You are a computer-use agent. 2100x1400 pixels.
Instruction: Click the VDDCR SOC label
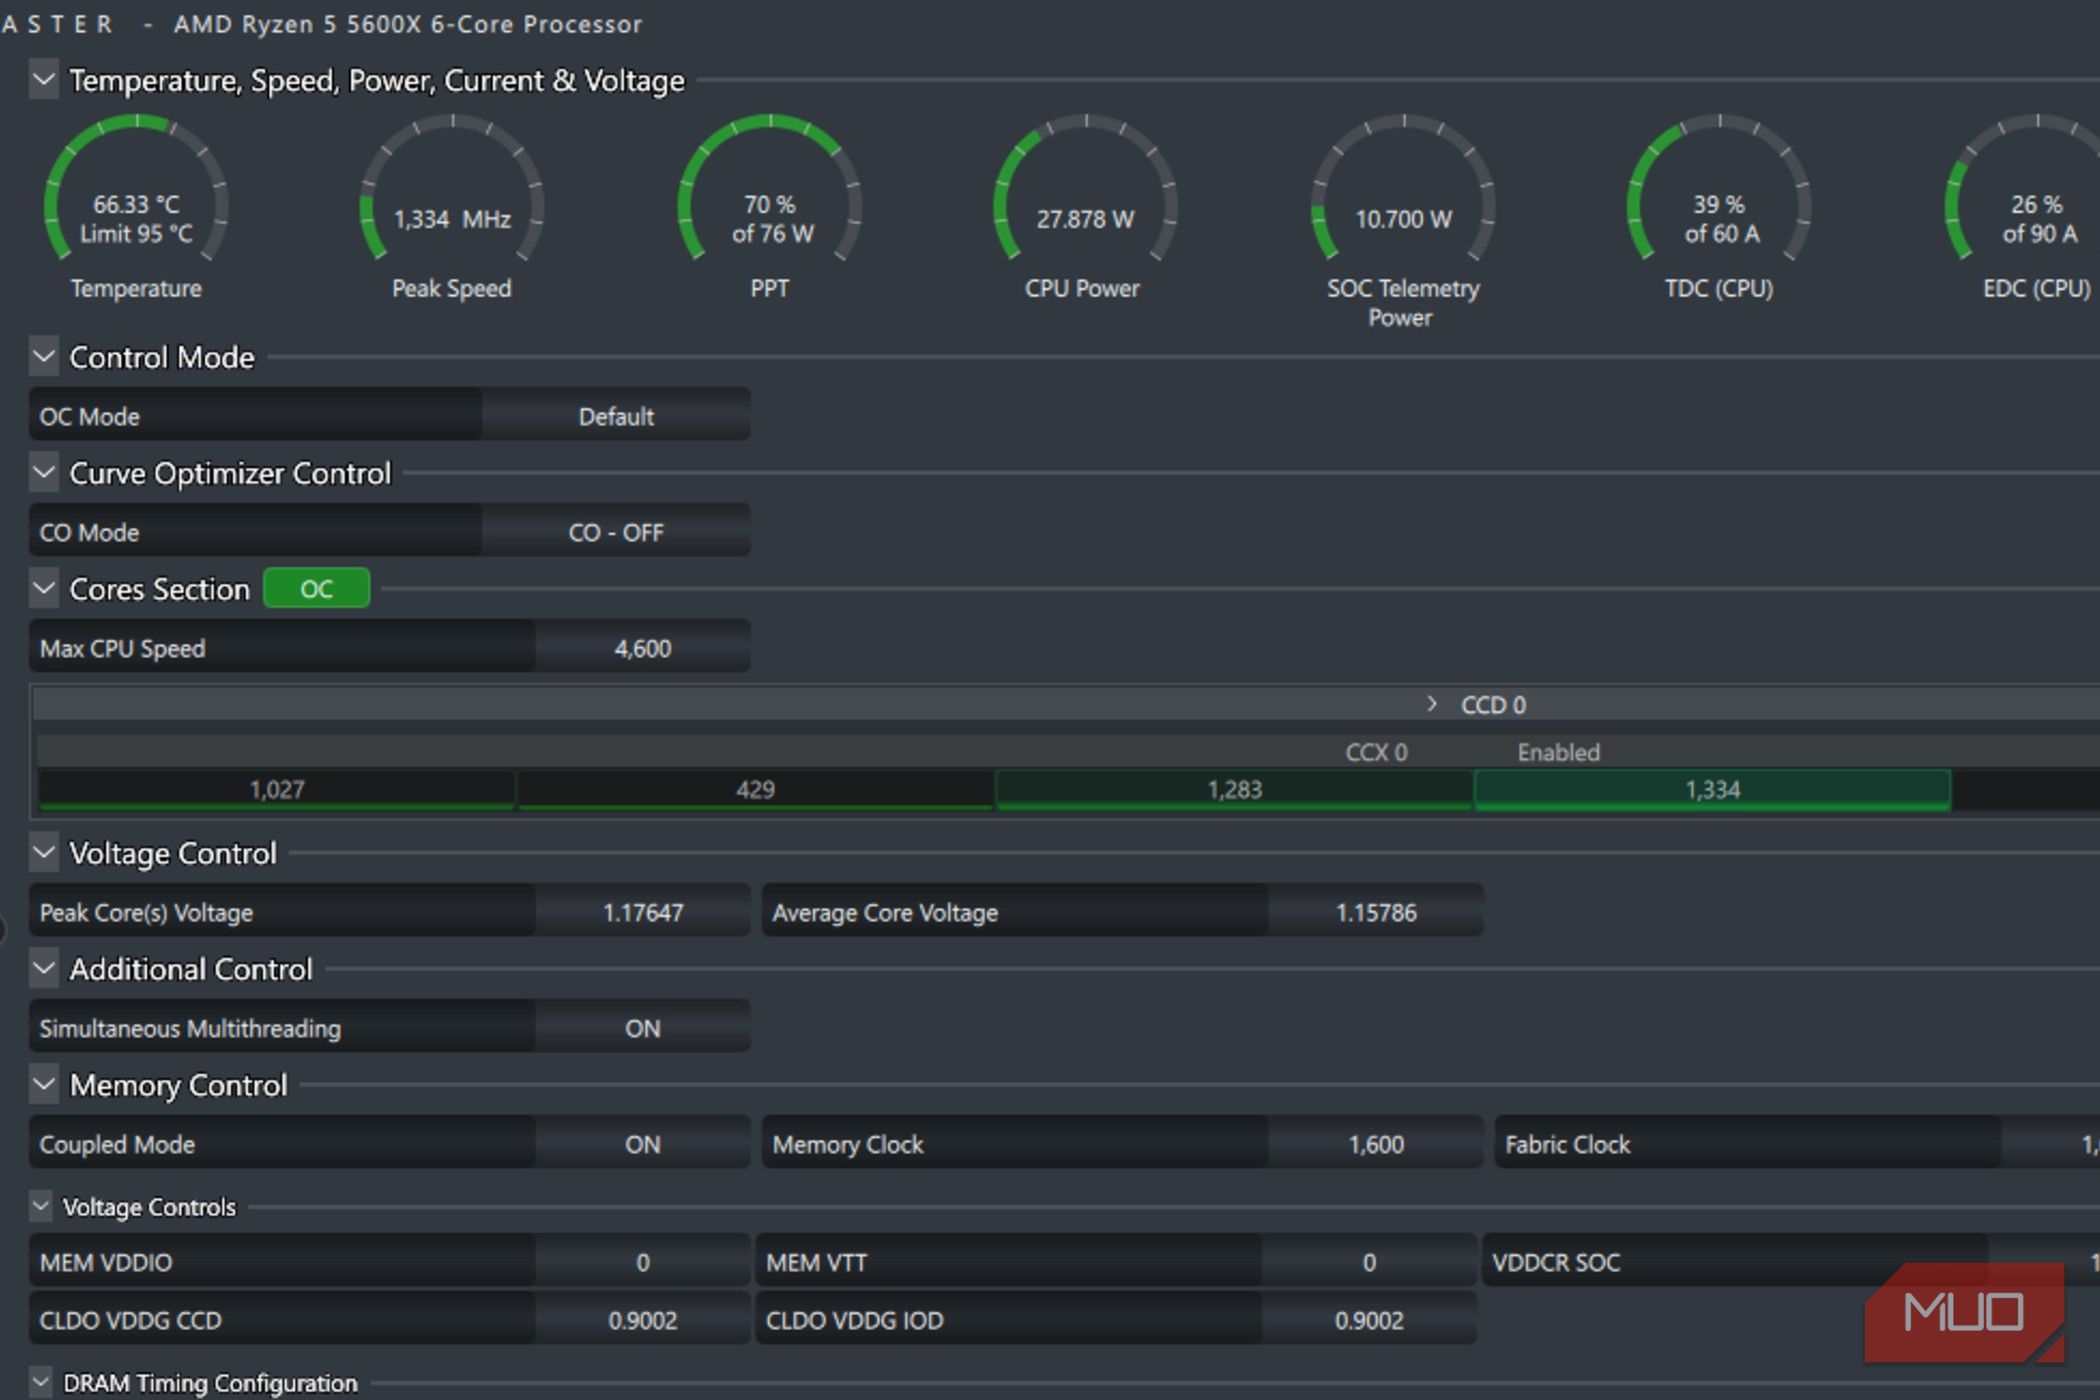[1556, 1262]
